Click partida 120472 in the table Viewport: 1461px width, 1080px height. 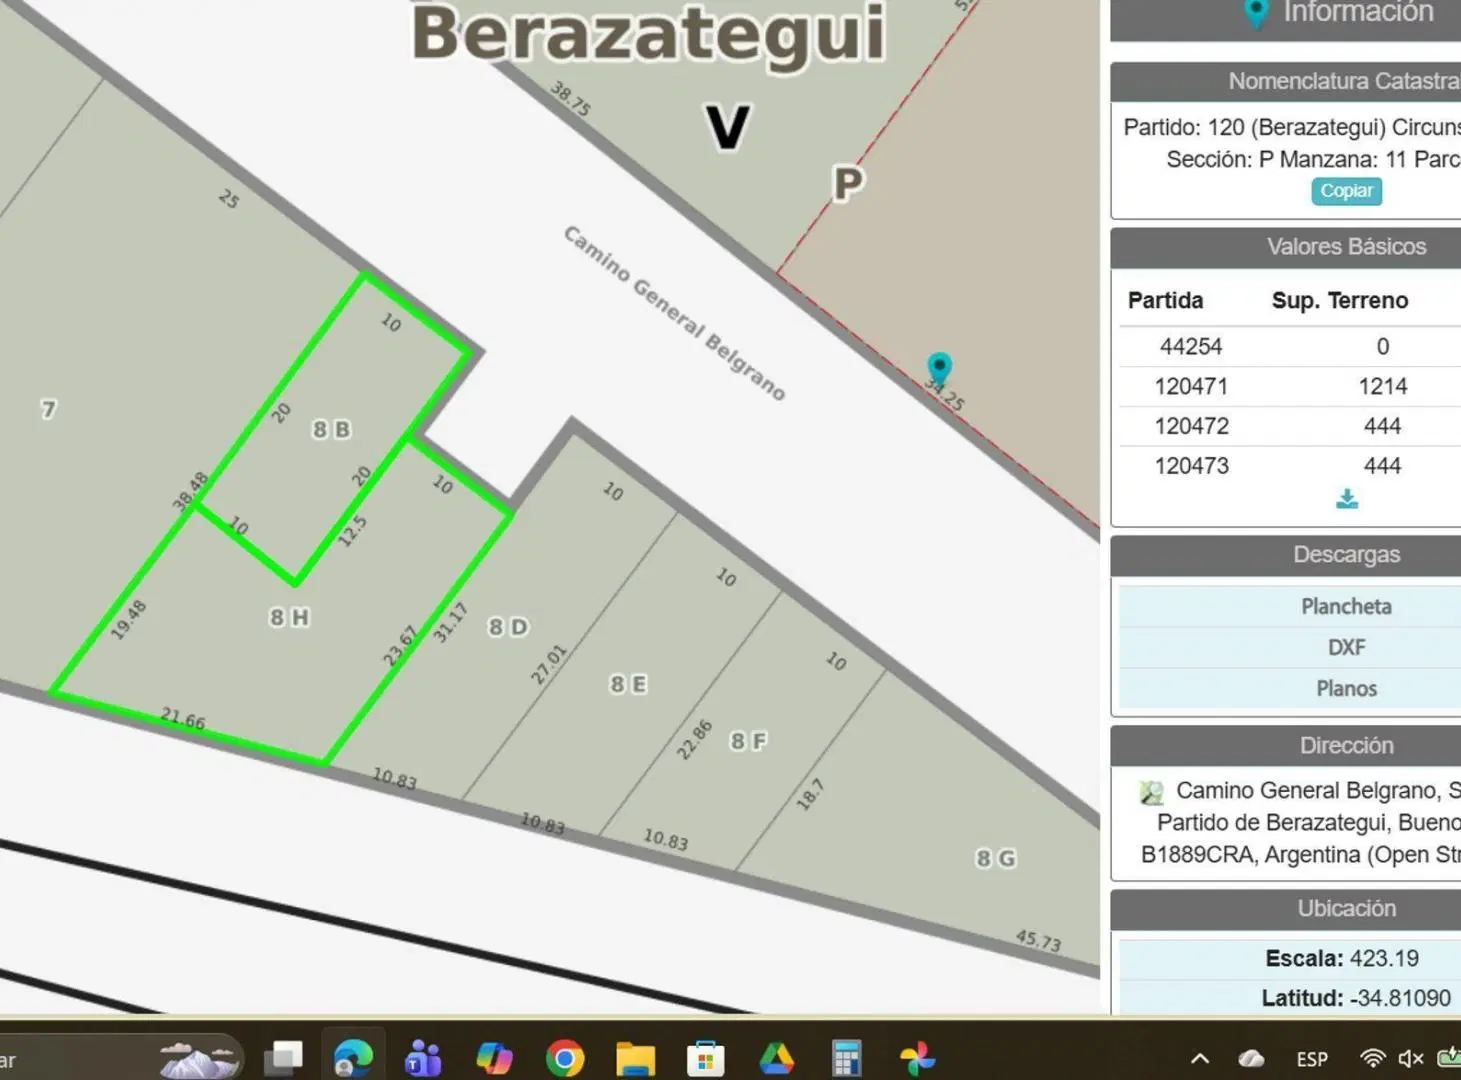click(1190, 426)
